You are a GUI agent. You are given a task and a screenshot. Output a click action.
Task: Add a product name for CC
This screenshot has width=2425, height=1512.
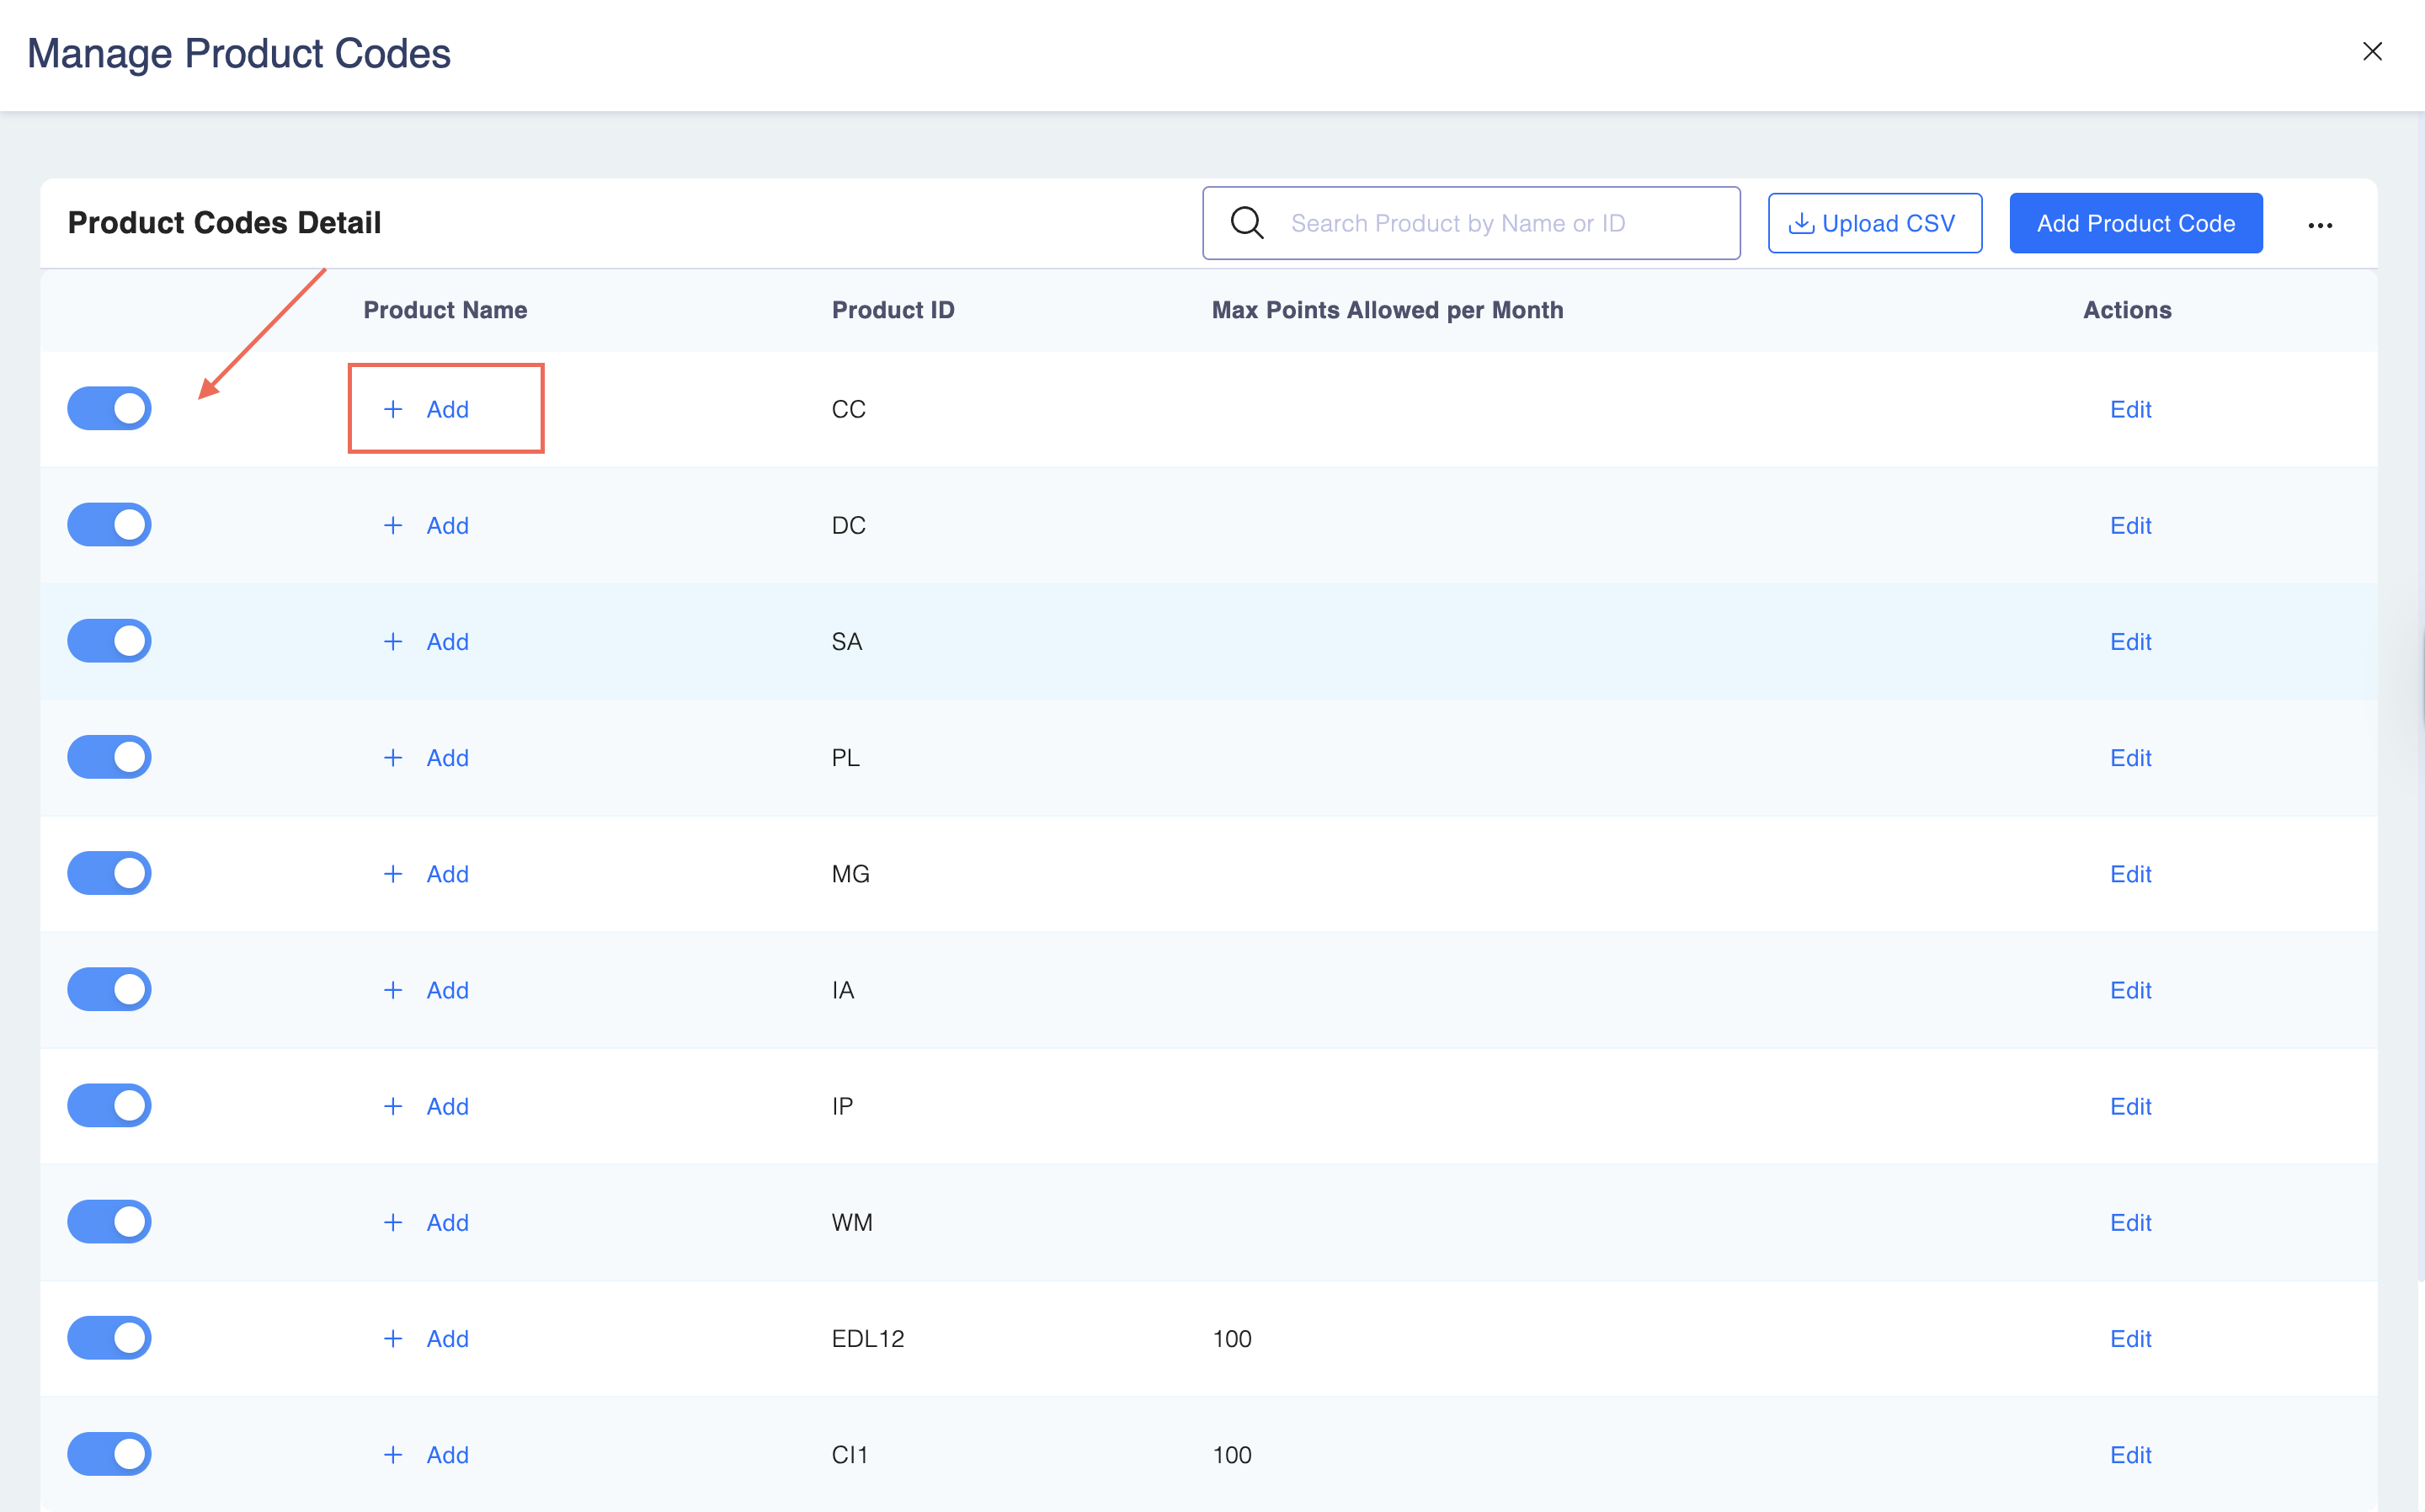click(446, 409)
